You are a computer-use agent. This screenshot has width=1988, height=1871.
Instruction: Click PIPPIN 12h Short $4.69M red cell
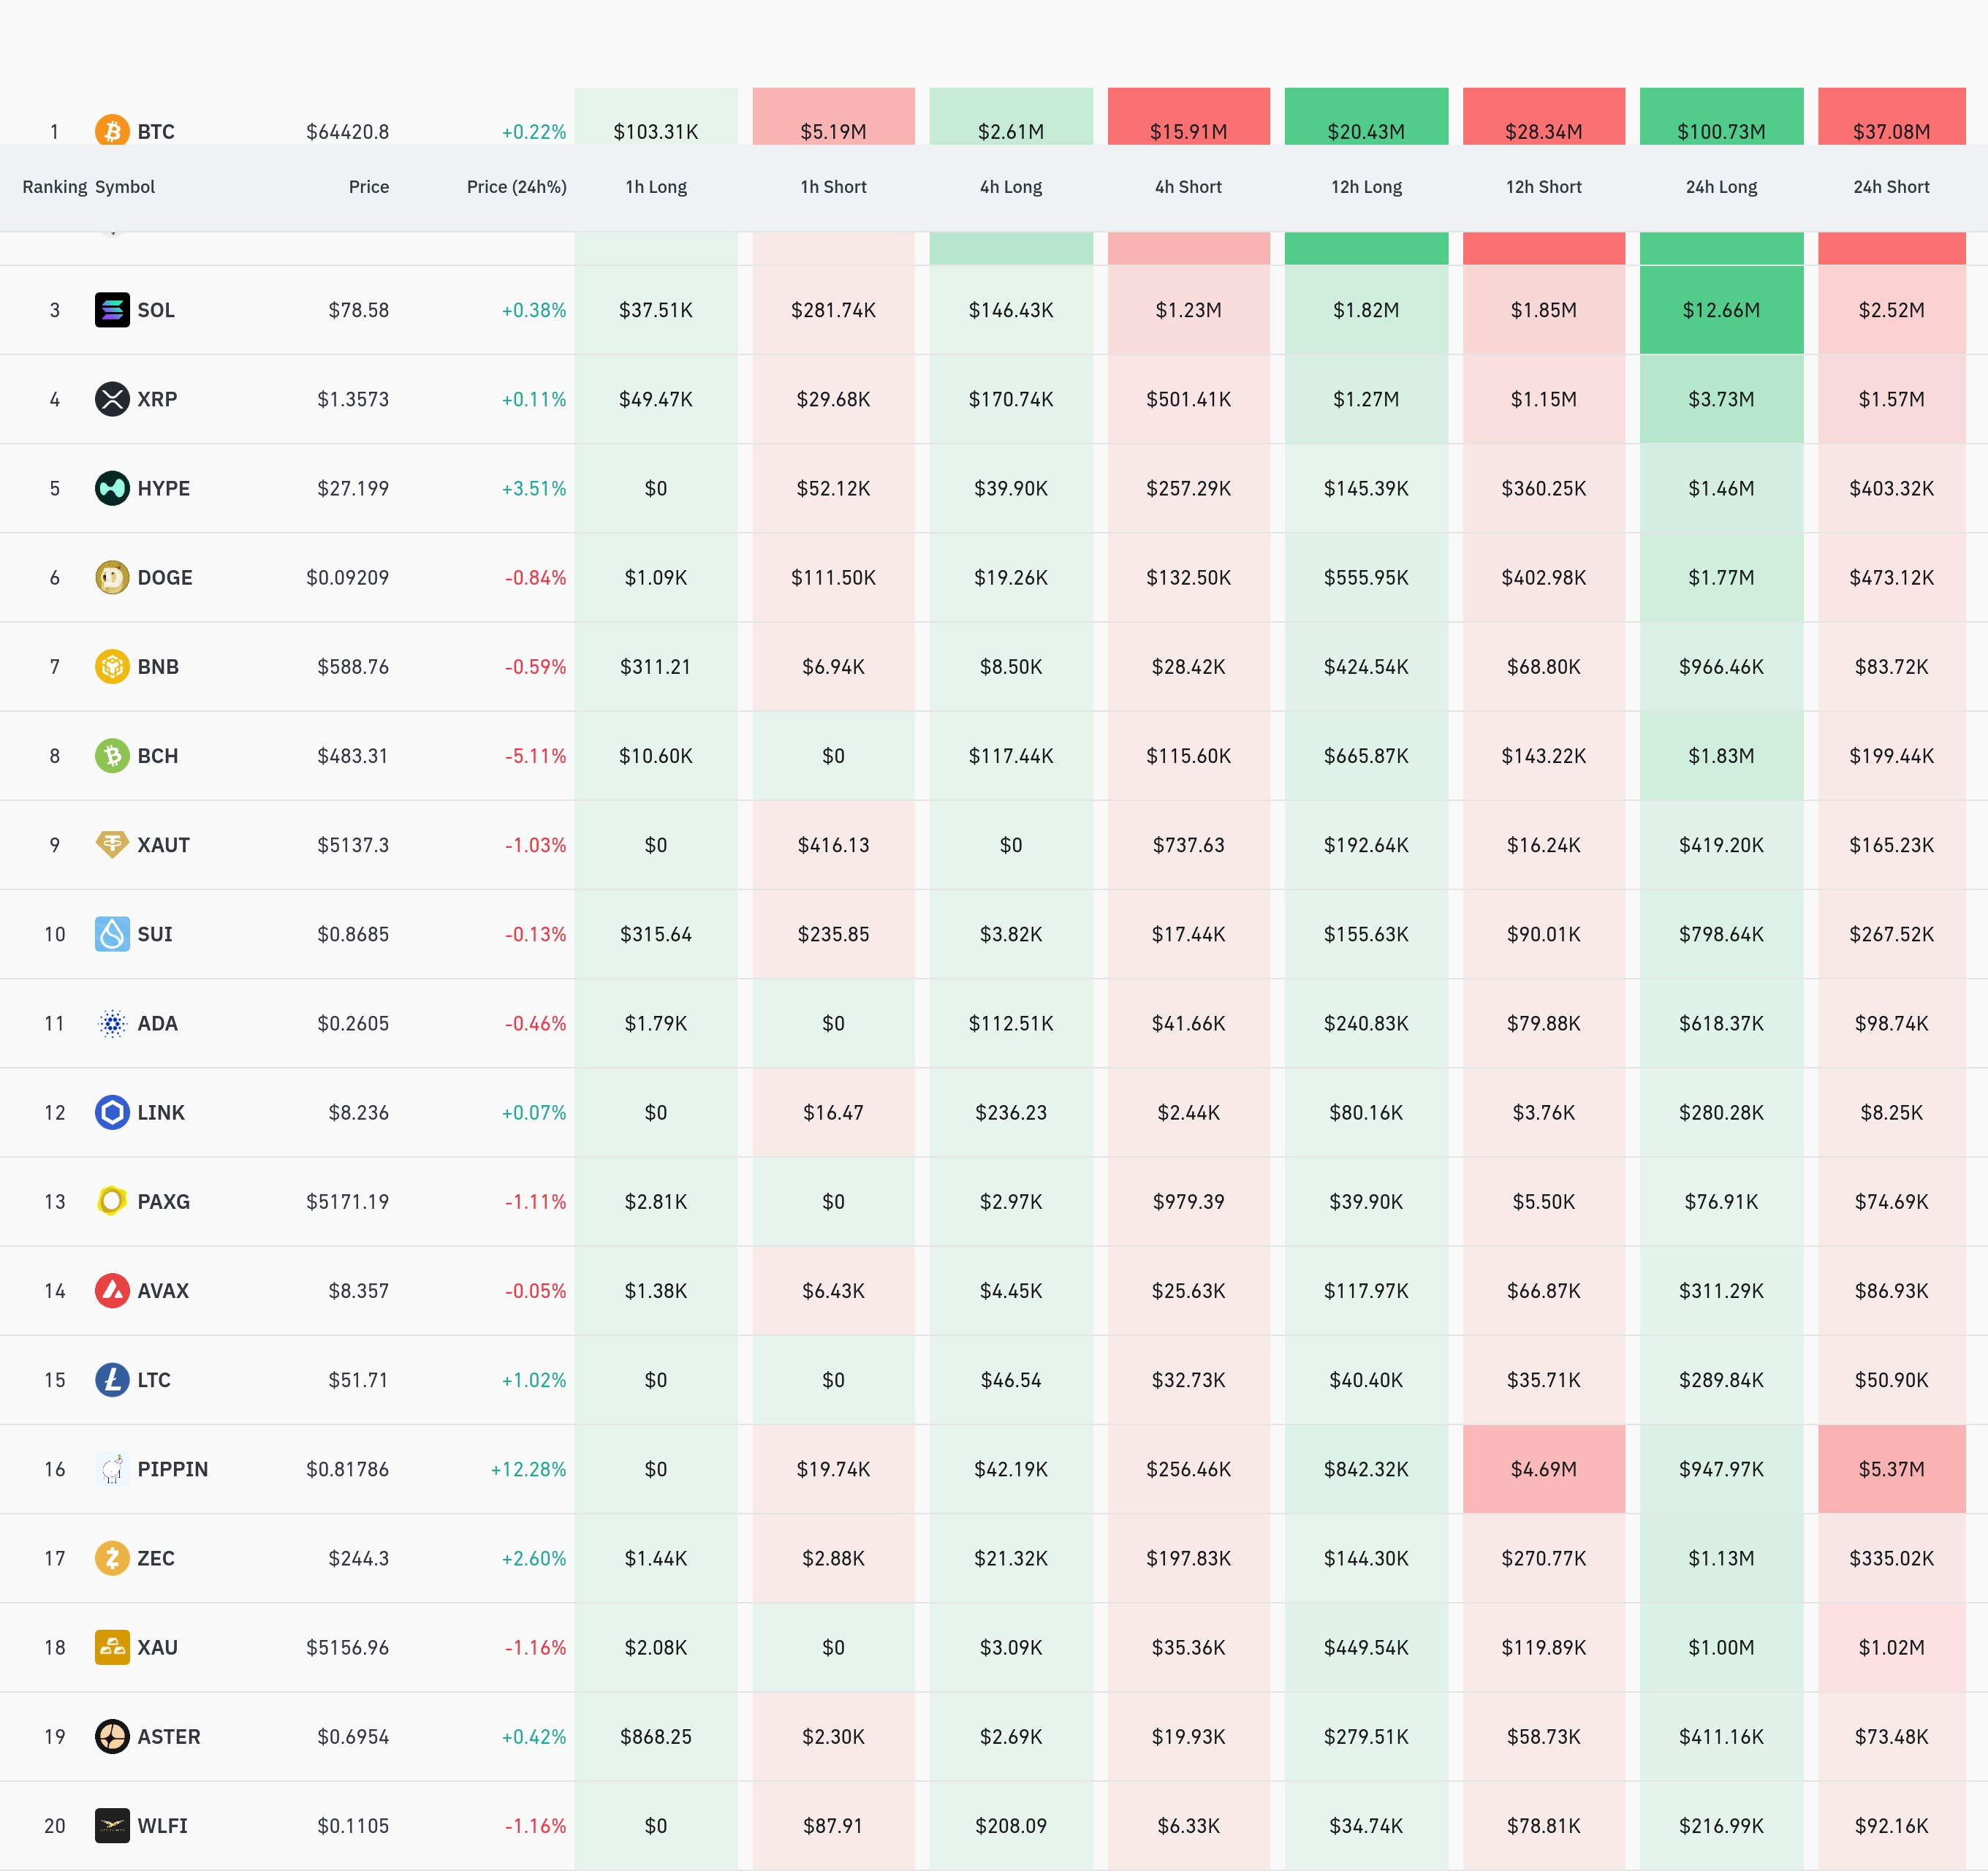[1543, 1469]
